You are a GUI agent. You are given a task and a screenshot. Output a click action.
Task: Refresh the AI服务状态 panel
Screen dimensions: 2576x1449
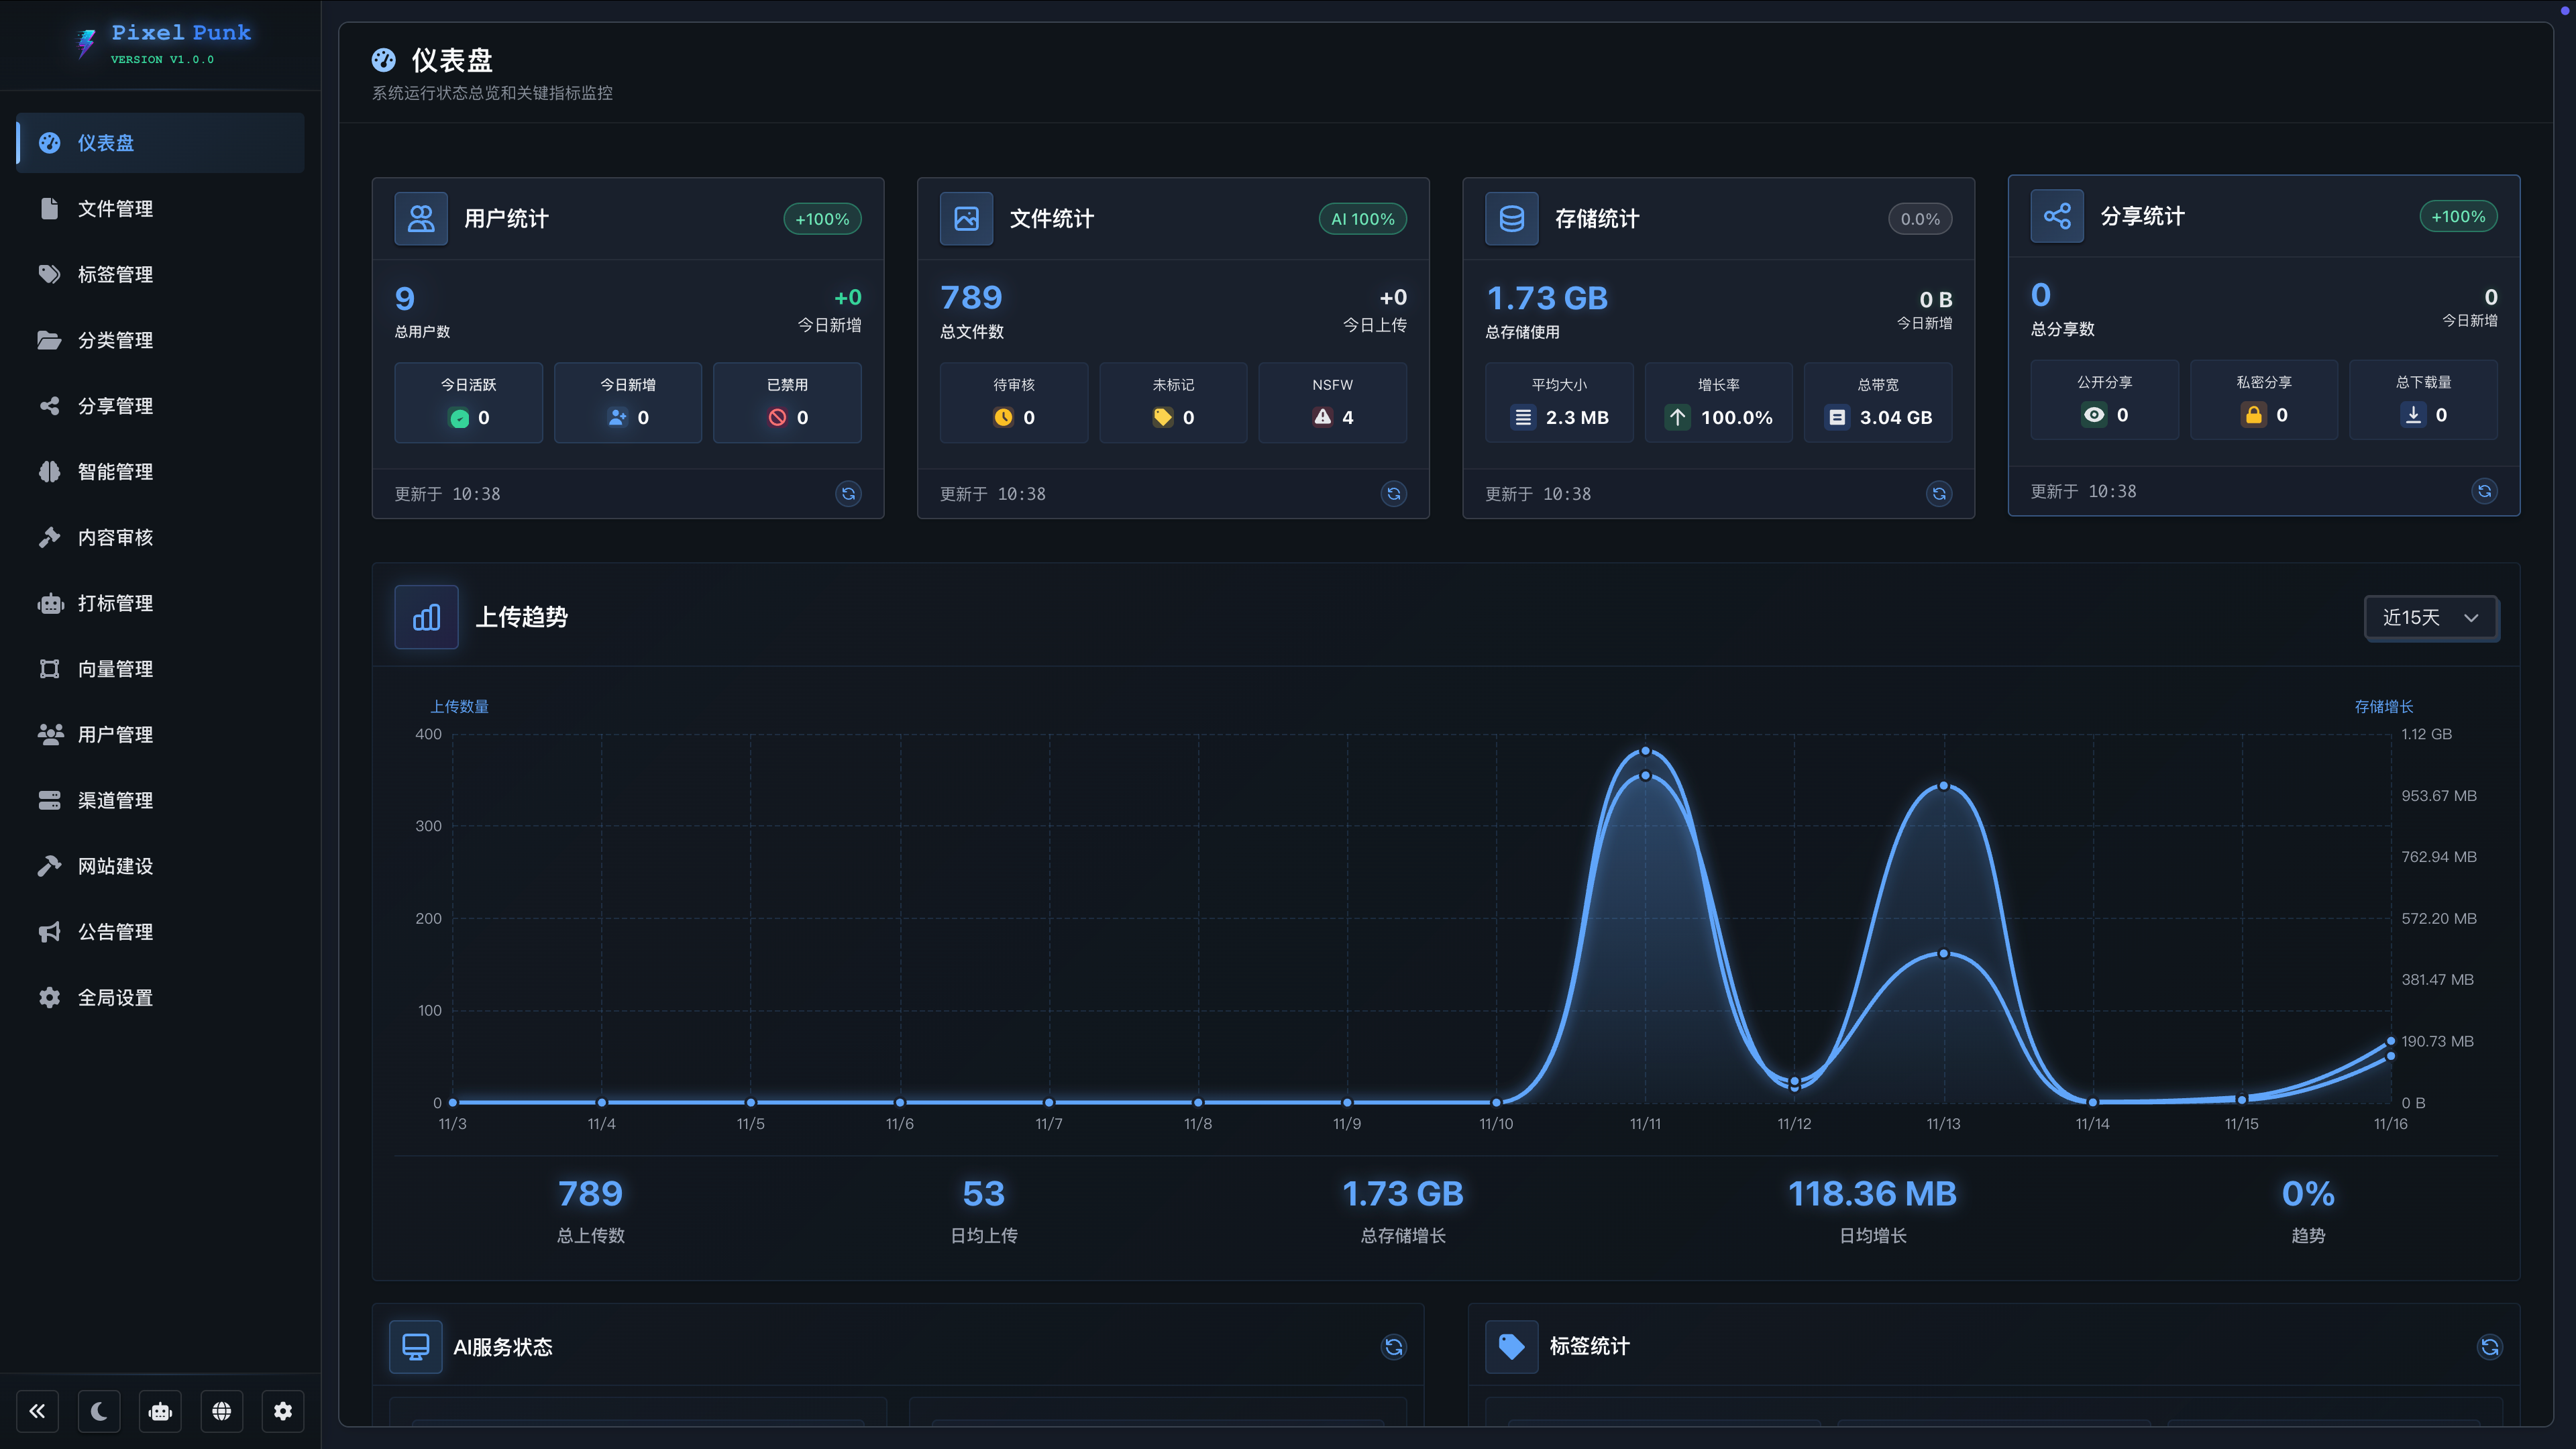click(1393, 1347)
